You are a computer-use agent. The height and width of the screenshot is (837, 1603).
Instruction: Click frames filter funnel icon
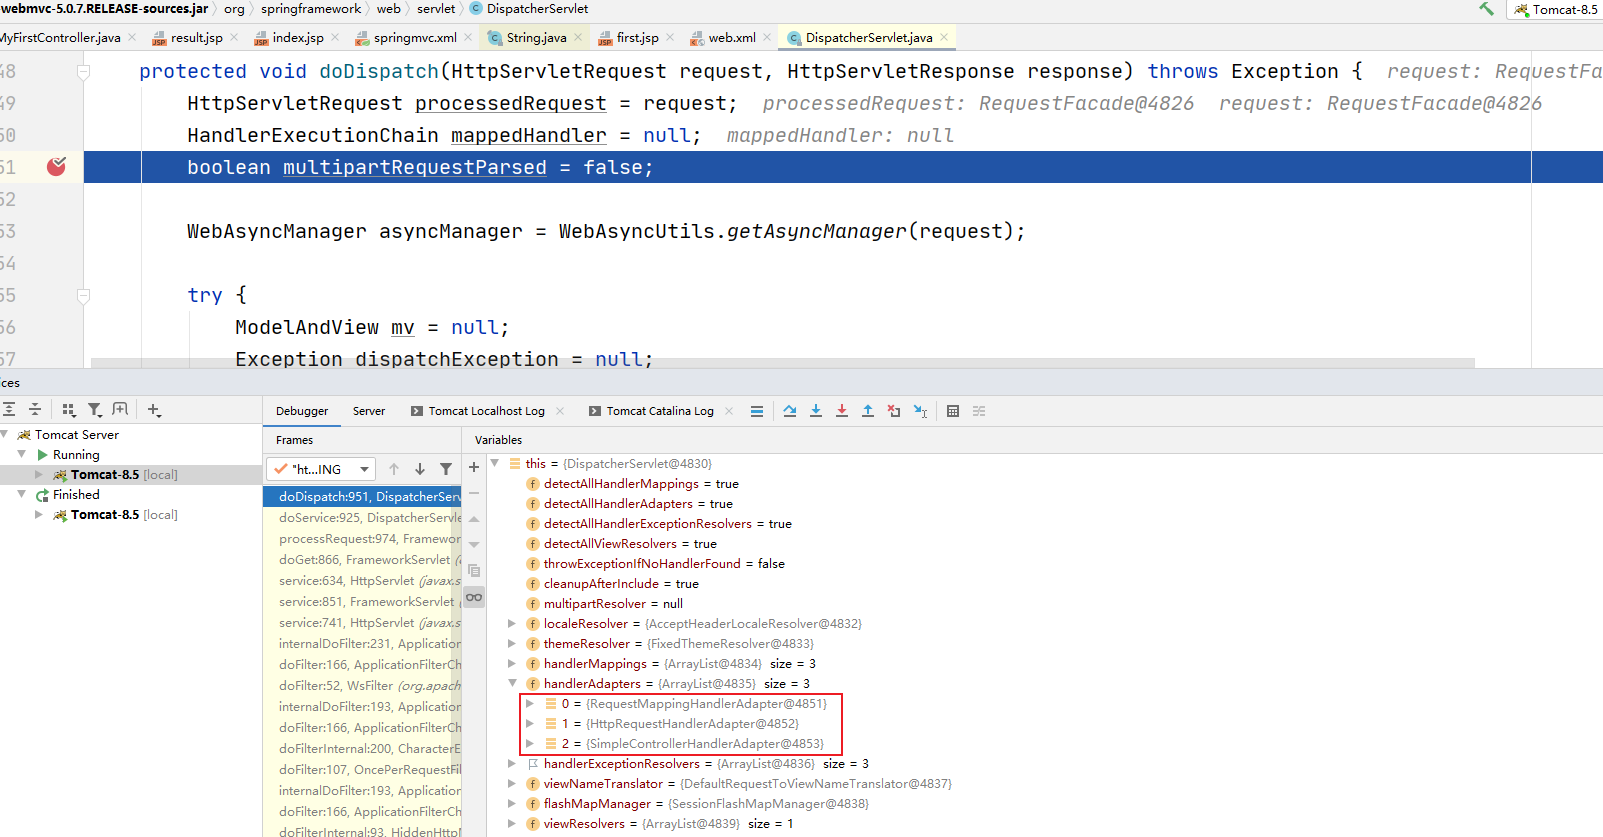[446, 469]
